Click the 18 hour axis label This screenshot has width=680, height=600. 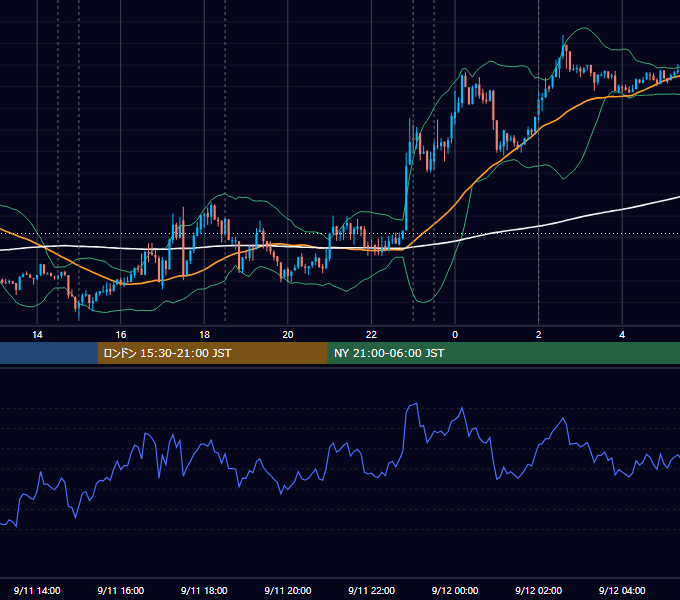[x=204, y=335]
